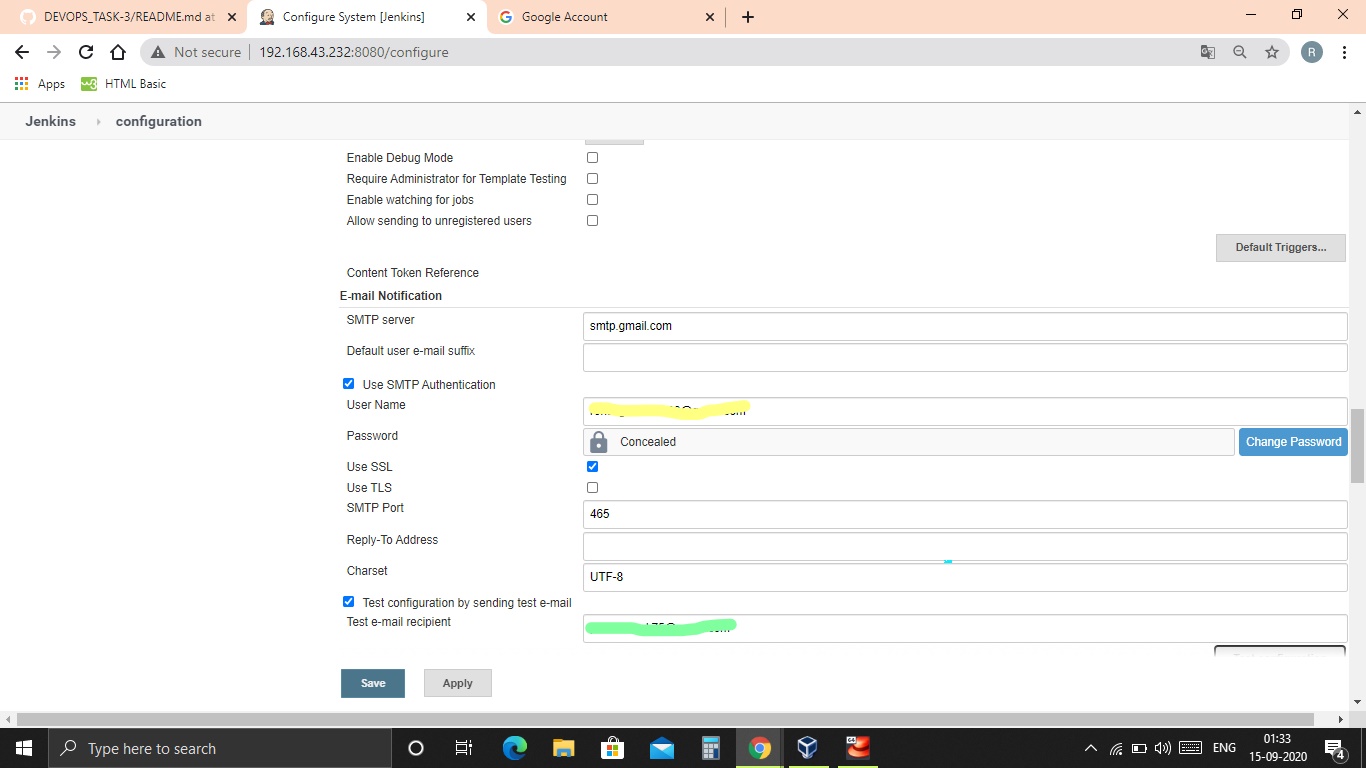This screenshot has height=768, width=1366.
Task: Click the Not secure warning icon
Action: click(158, 52)
